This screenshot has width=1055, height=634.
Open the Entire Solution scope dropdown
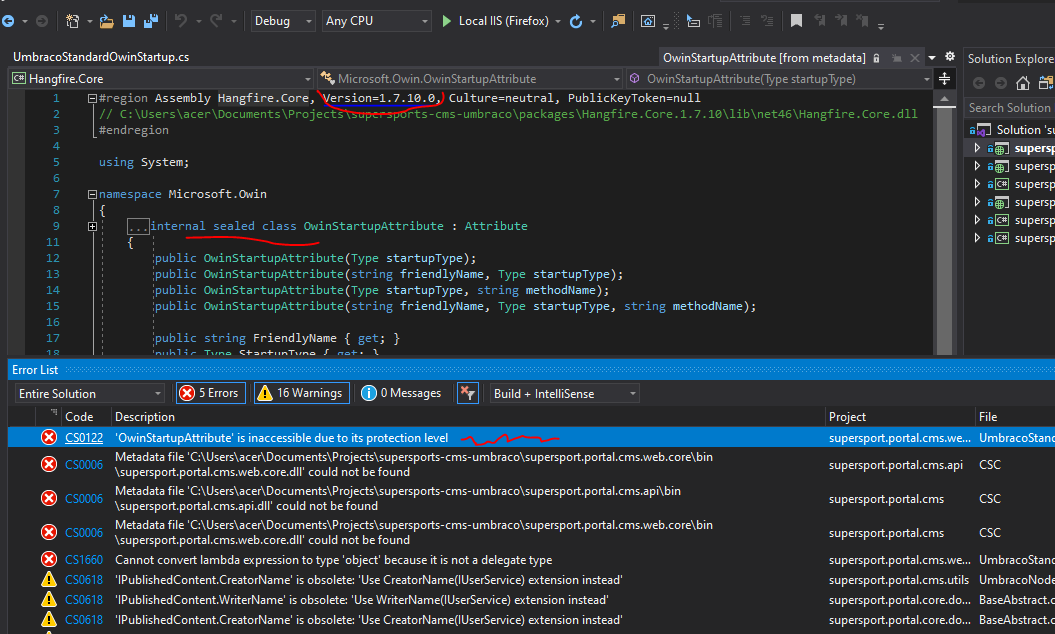tap(88, 394)
